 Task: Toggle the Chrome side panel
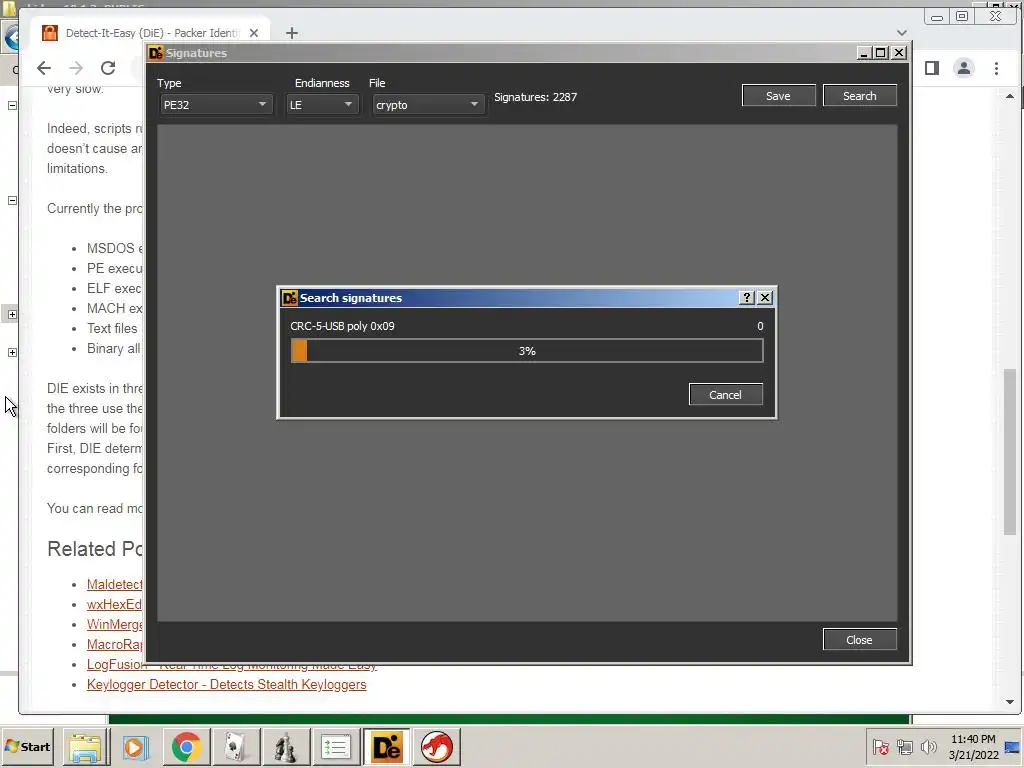932,68
